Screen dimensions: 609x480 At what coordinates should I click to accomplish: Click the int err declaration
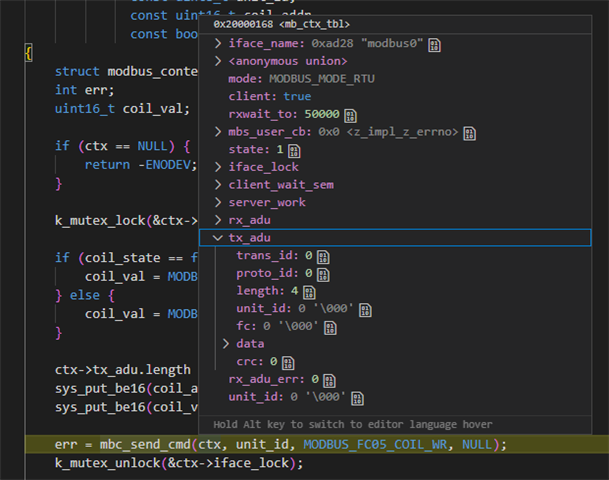85,90
